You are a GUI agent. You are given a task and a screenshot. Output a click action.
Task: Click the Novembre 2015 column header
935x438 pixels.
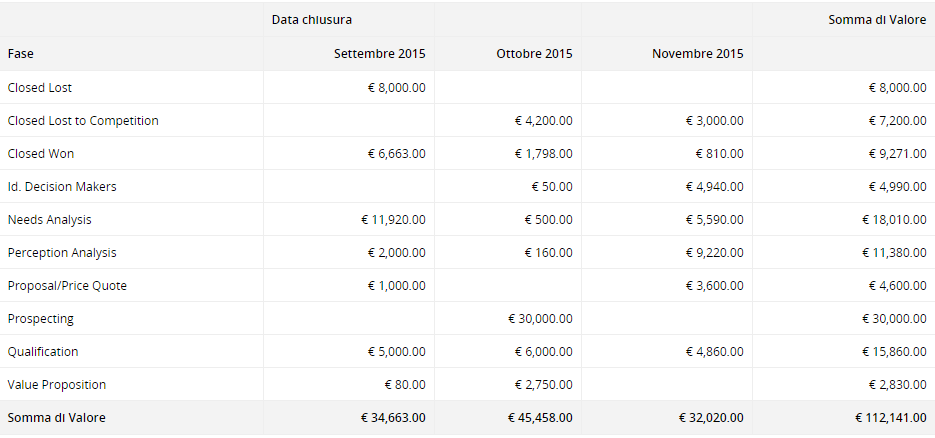point(697,54)
